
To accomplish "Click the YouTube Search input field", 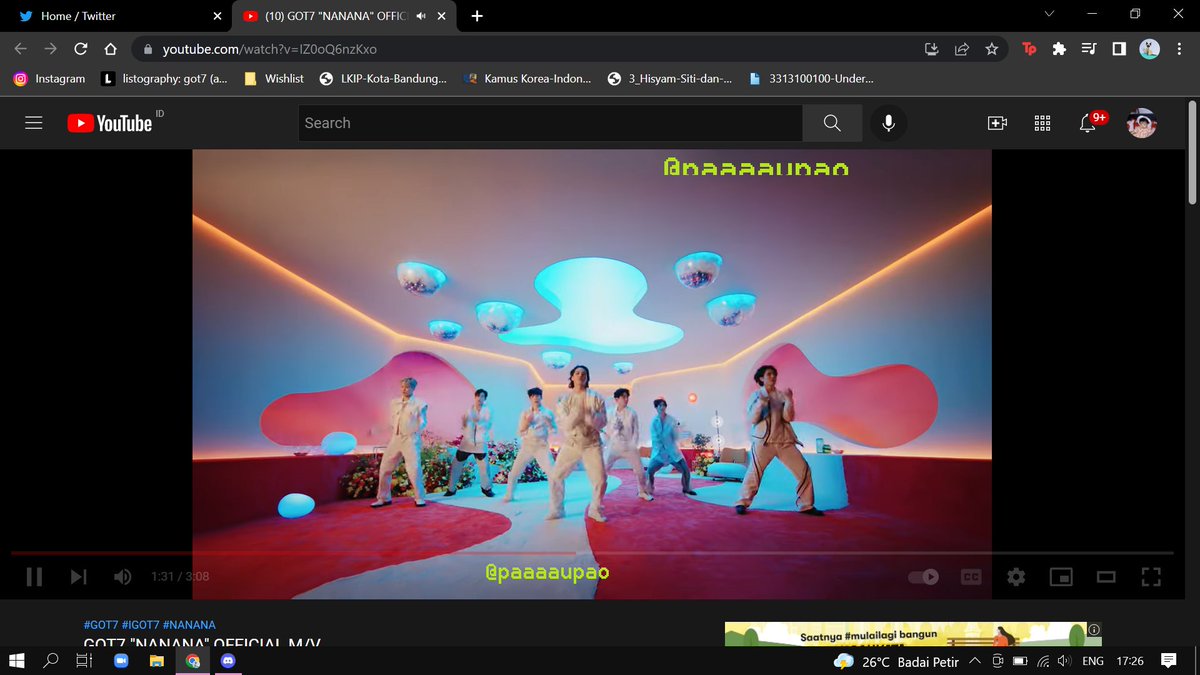I will pos(551,123).
